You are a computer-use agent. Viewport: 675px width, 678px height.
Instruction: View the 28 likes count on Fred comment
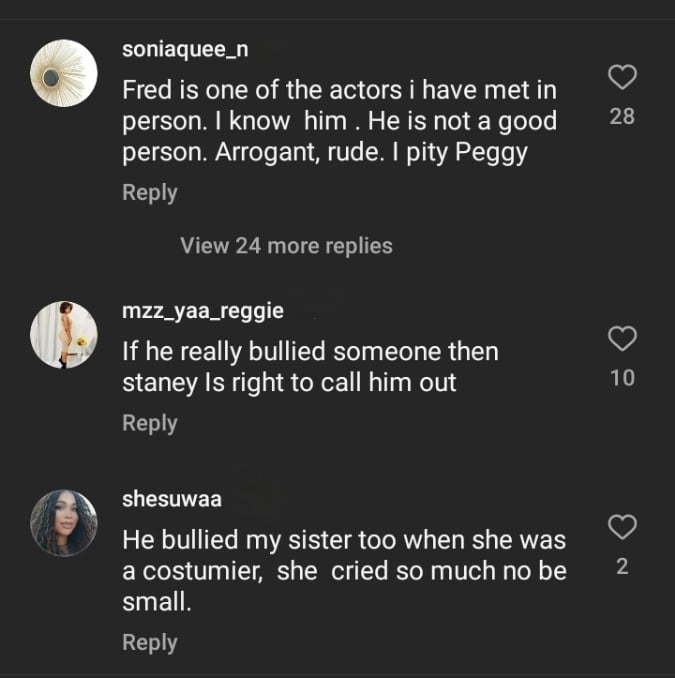(622, 116)
